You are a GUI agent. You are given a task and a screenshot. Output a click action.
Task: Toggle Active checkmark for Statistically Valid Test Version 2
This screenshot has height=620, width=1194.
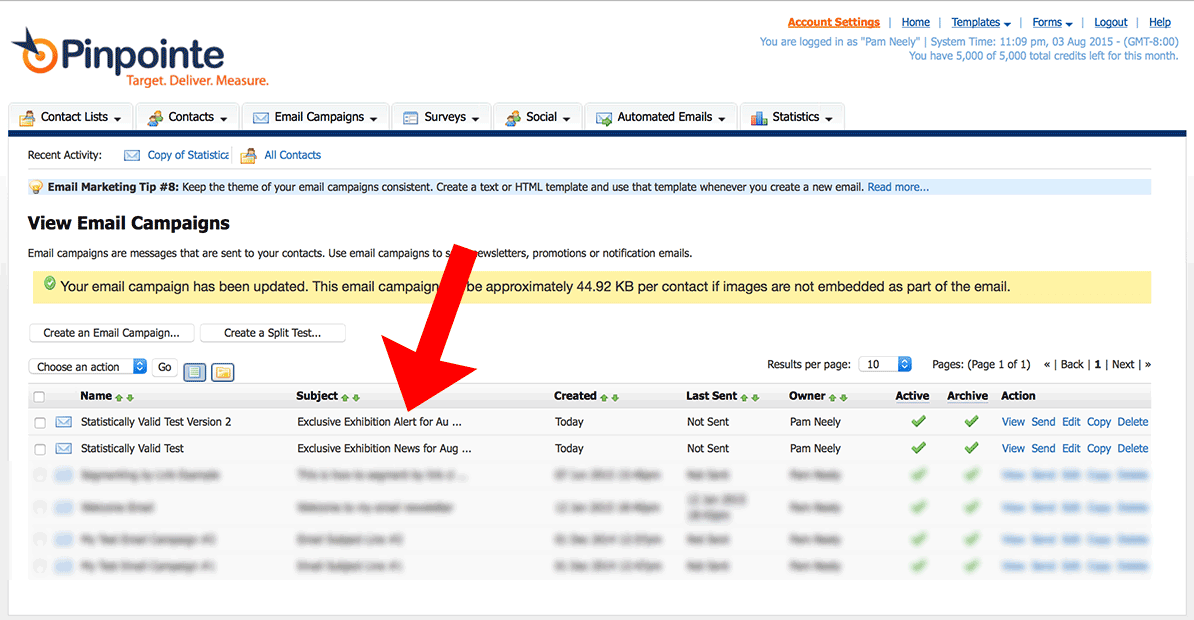[x=918, y=421]
